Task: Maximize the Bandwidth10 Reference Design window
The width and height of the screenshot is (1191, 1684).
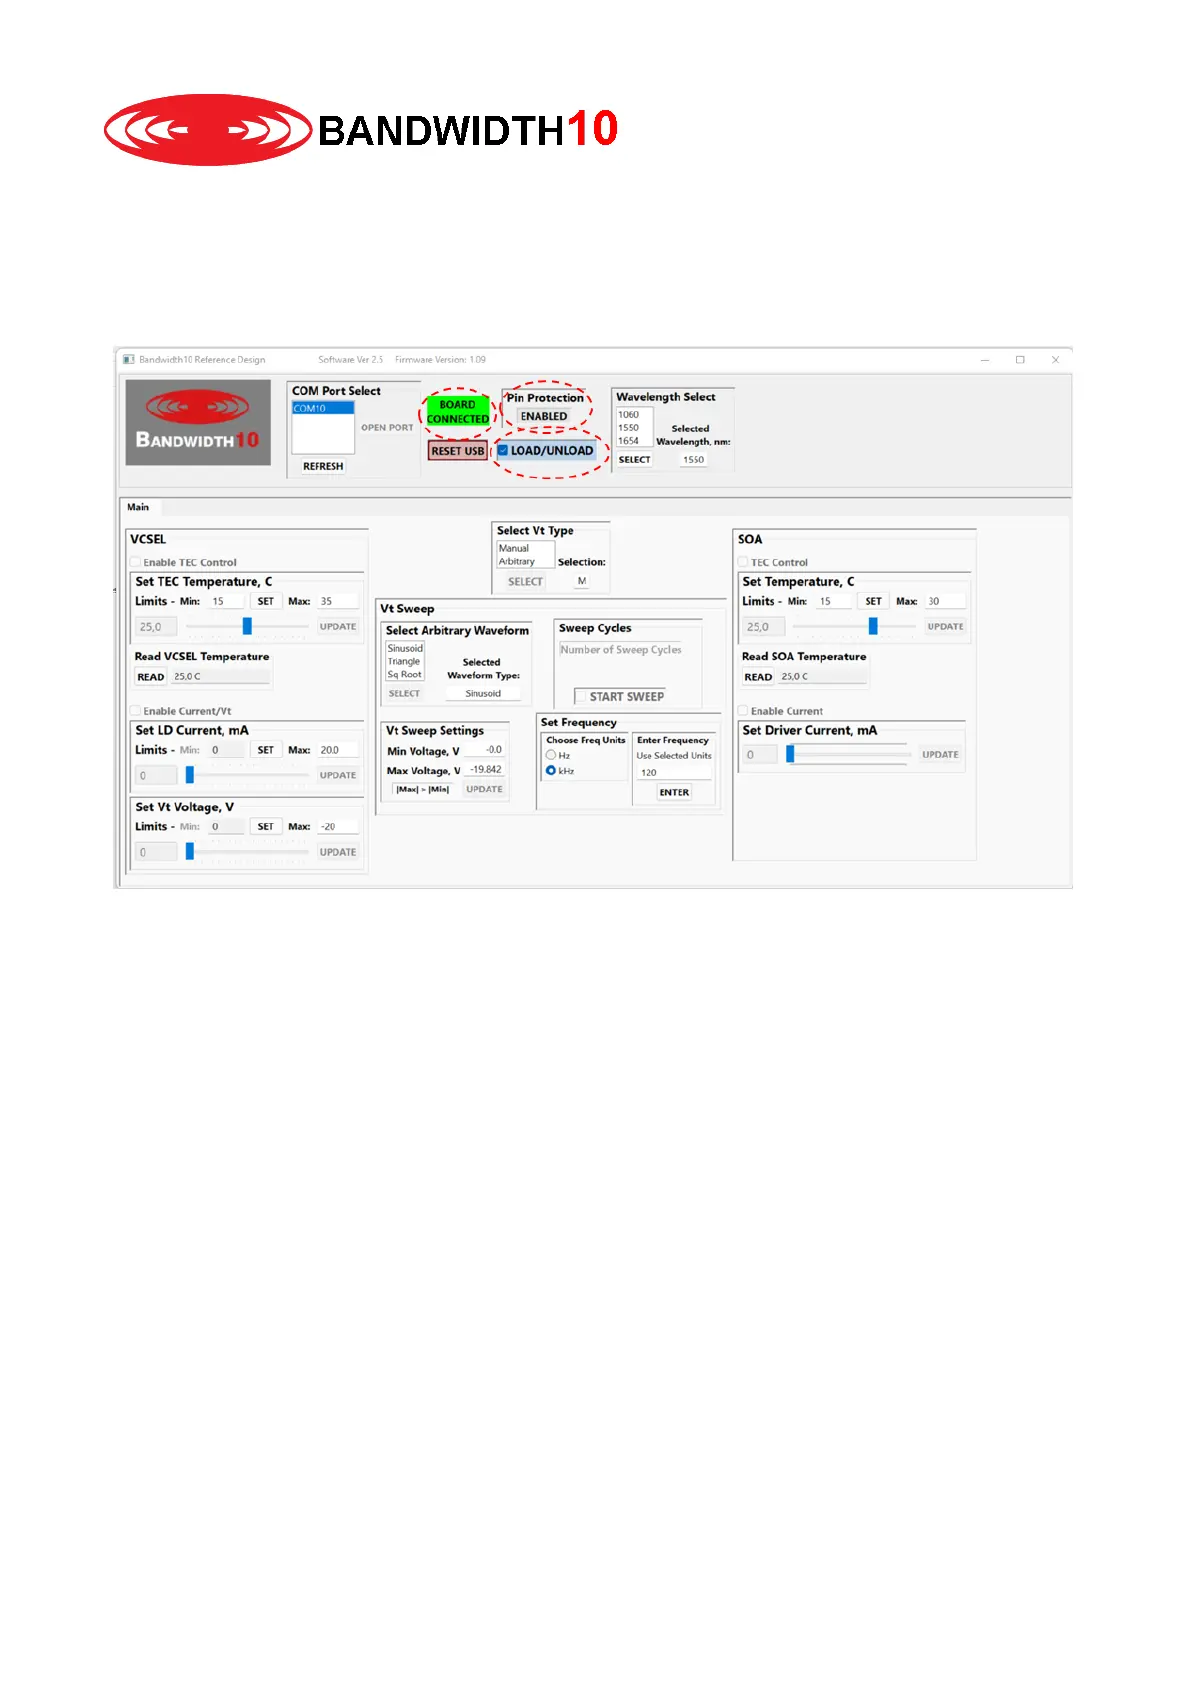Action: 1020,360
